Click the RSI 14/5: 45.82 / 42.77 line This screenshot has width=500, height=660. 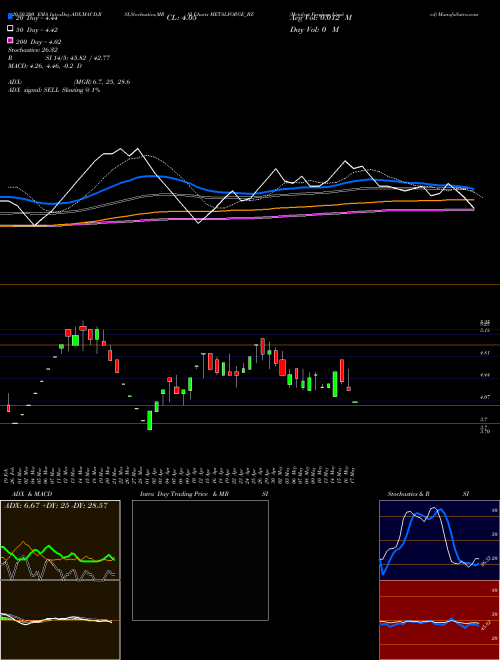click(x=59, y=58)
